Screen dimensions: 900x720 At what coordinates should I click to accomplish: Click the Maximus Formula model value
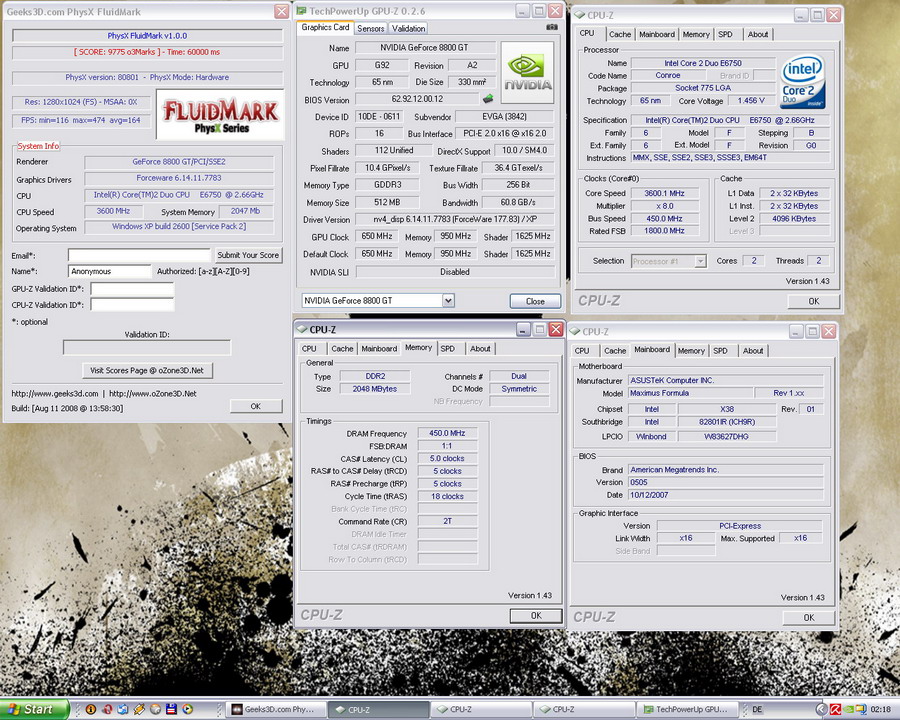[x=690, y=393]
